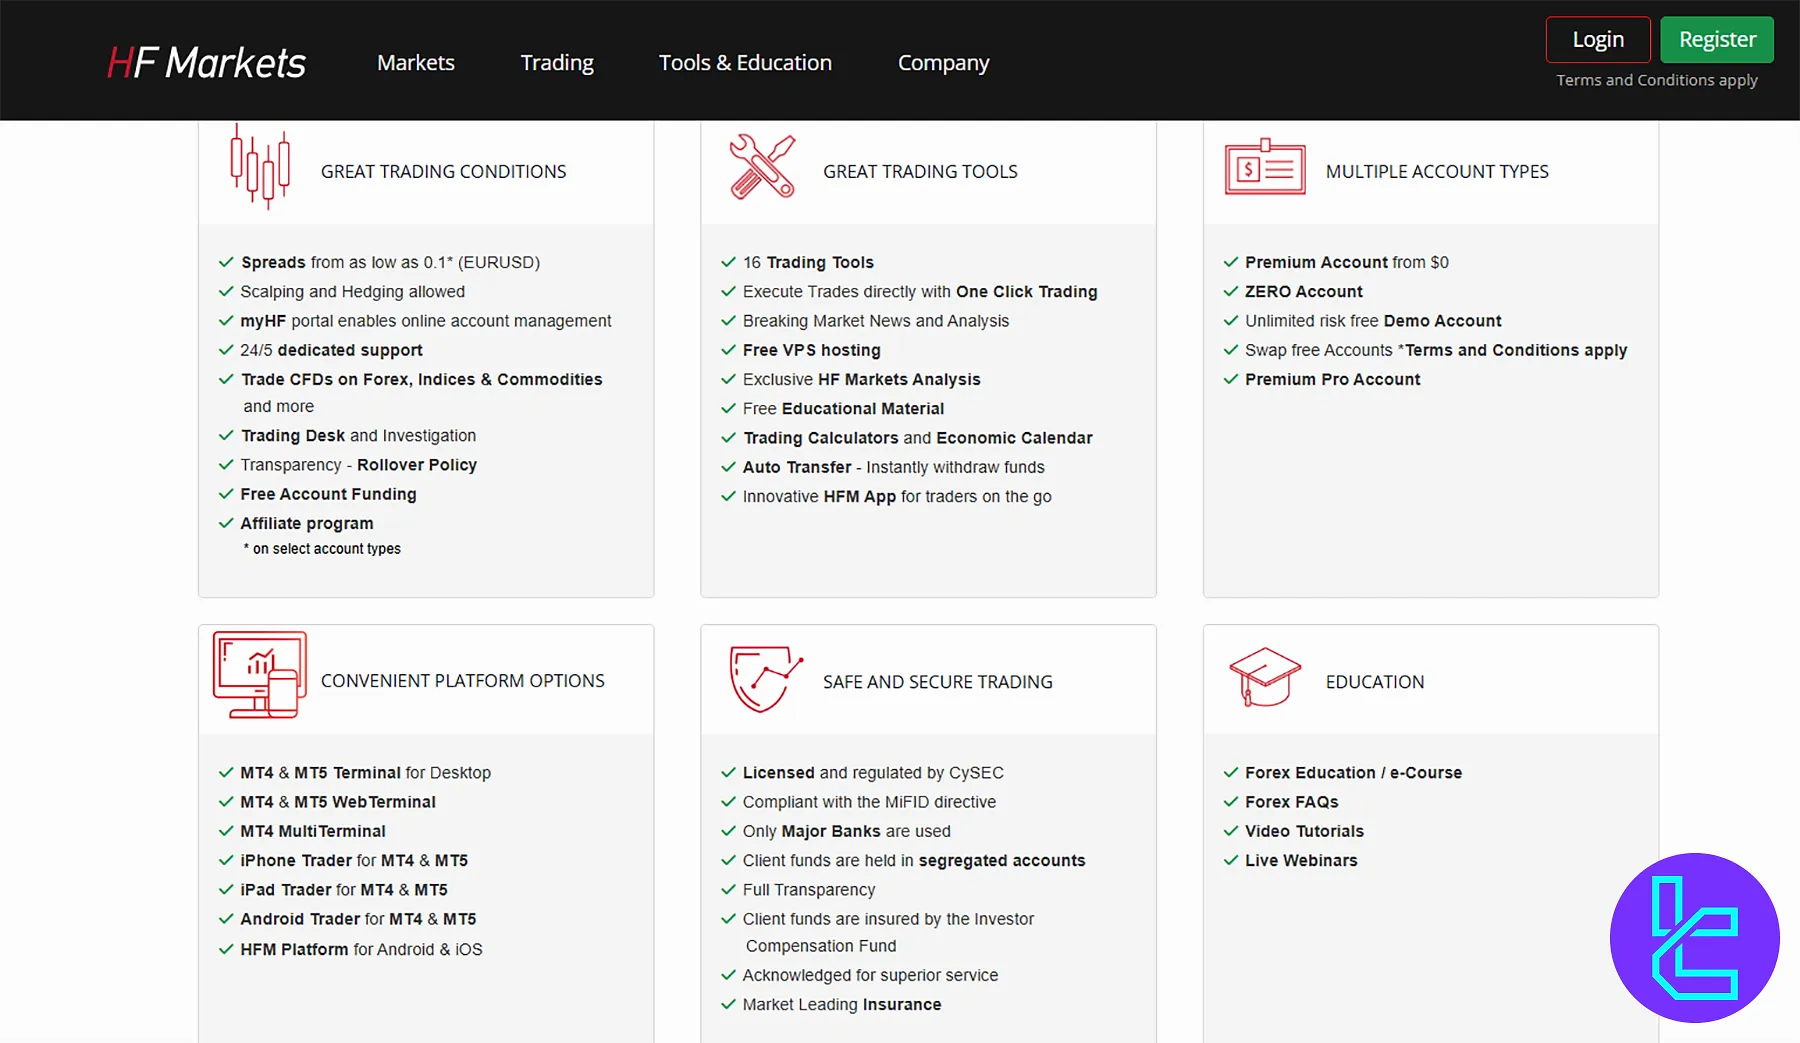This screenshot has width=1800, height=1043.
Task: Click the Multiple Account Types heading
Action: click(x=1437, y=171)
